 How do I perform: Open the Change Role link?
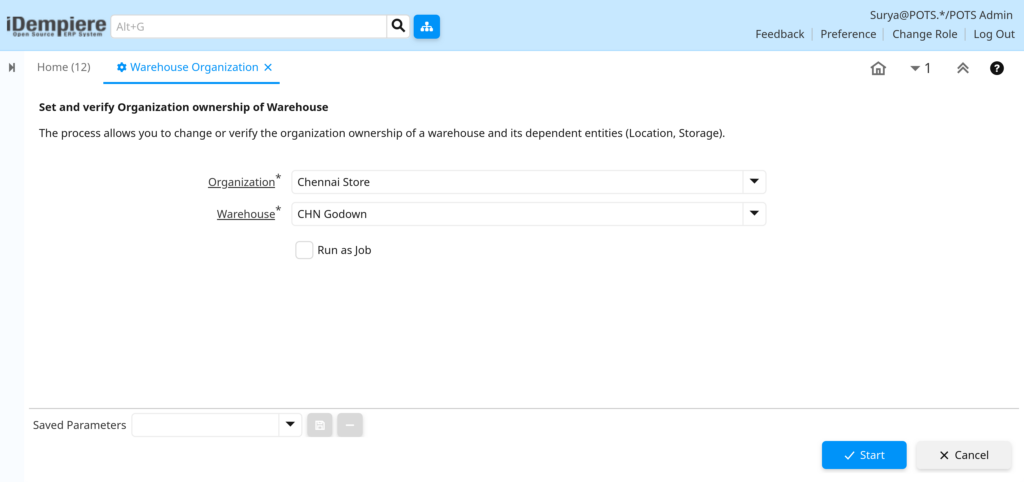coord(925,34)
